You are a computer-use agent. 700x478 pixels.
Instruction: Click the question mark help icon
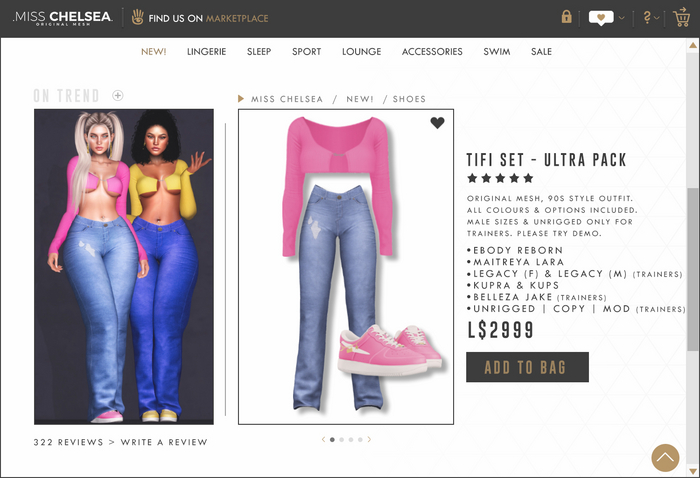(647, 17)
